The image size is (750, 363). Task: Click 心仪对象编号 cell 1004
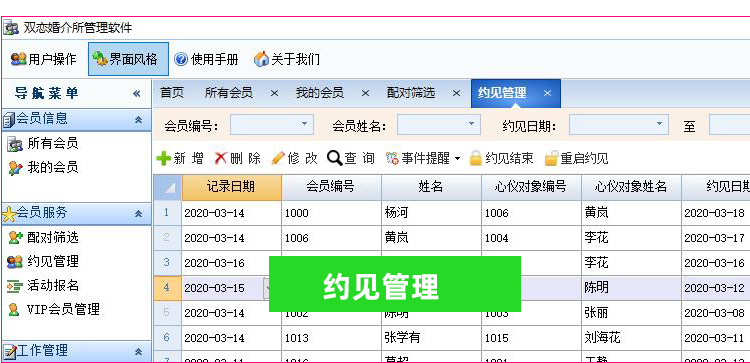point(531,238)
